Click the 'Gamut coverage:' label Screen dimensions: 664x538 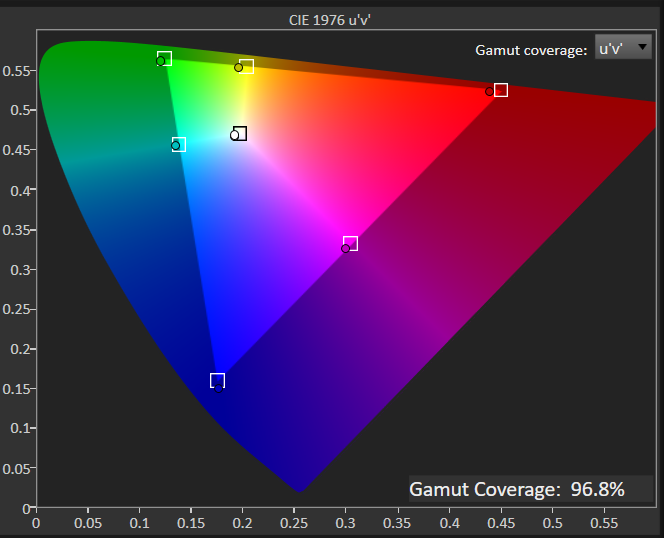[531, 50]
